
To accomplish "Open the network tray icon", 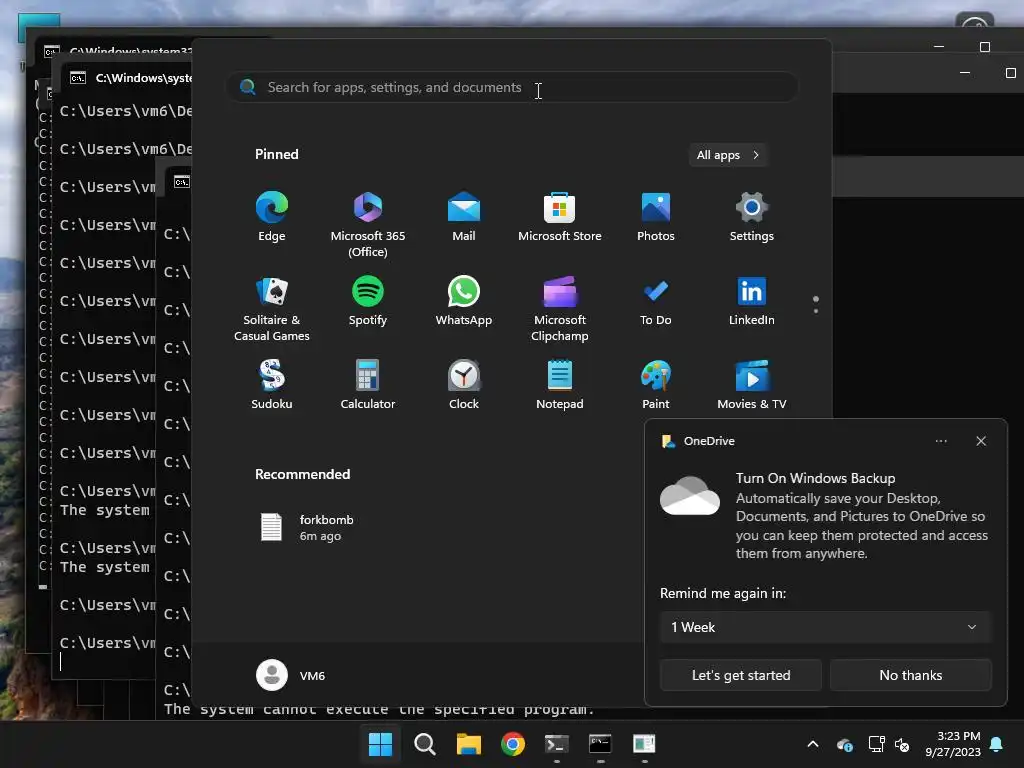I will [x=876, y=744].
